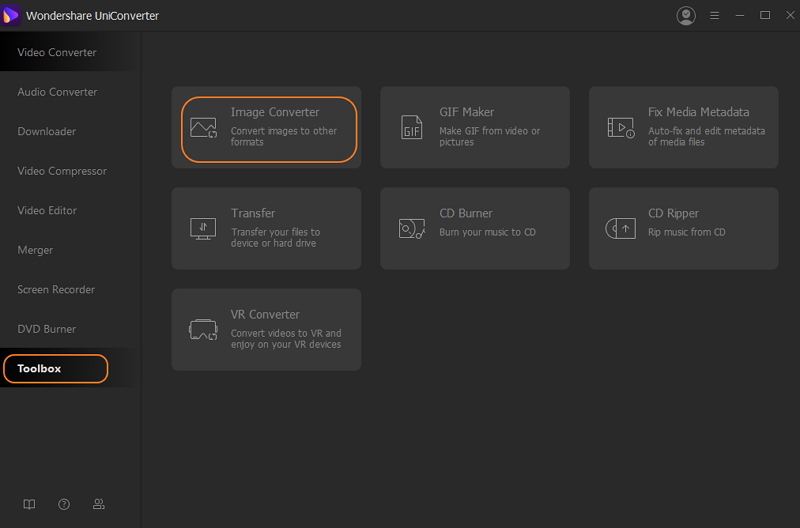Image resolution: width=800 pixels, height=528 pixels.
Task: Open the user guide book icon
Action: (x=30, y=504)
